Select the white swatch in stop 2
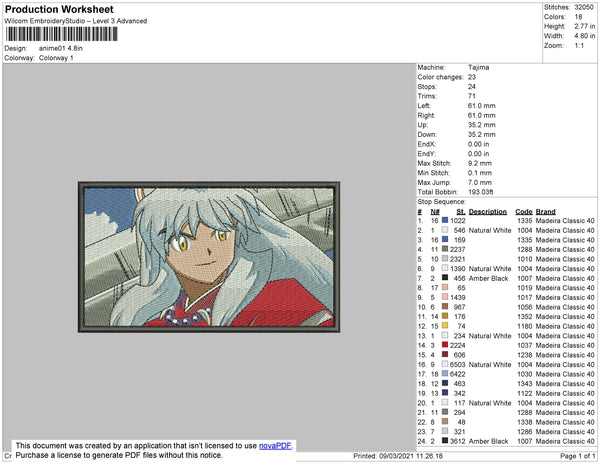The width and height of the screenshot is (600, 464). 445,230
